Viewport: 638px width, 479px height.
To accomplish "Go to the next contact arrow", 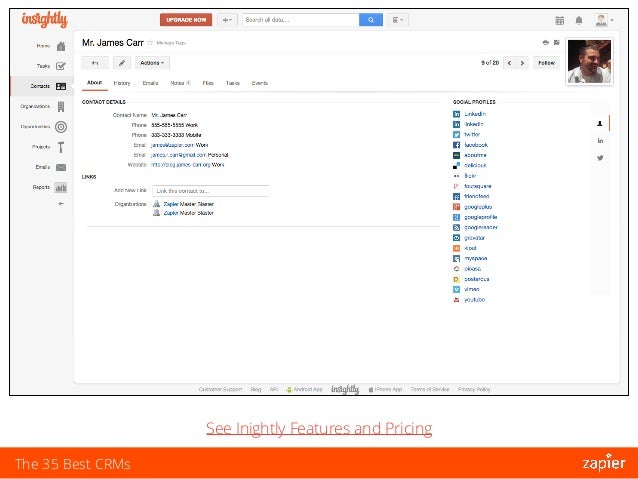I will click(522, 63).
